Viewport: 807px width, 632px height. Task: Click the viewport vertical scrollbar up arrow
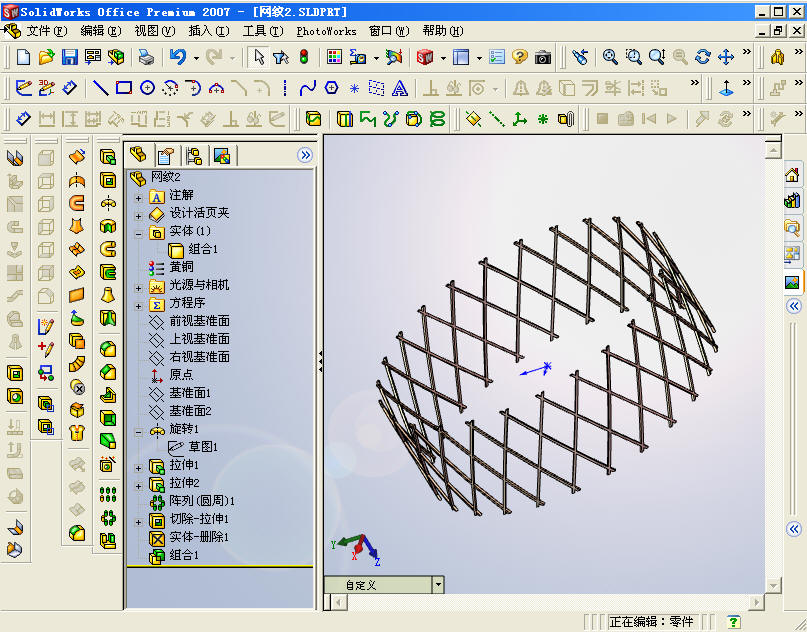tap(774, 150)
